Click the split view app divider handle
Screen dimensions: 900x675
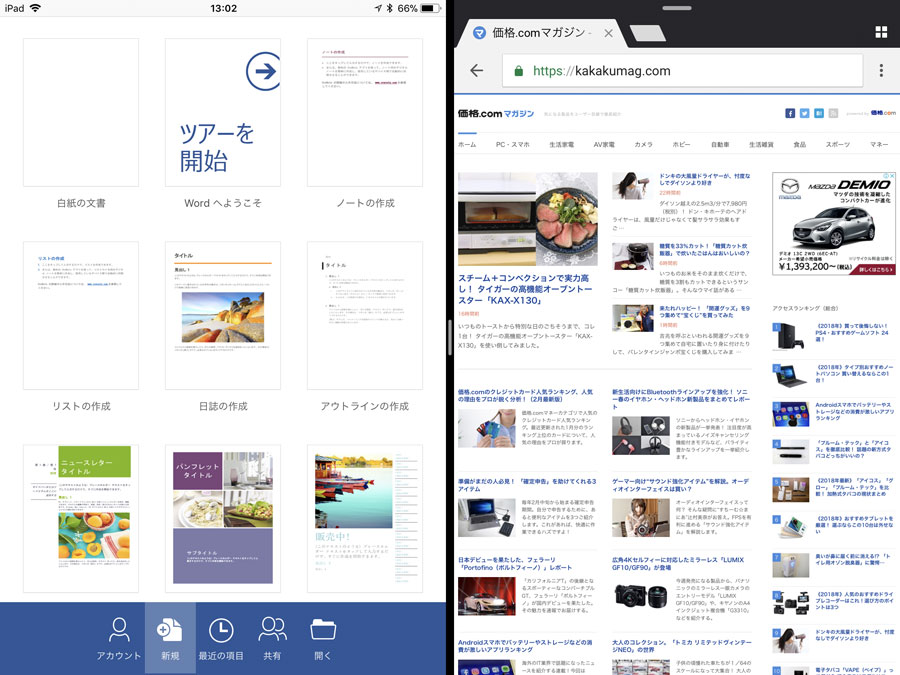point(450,338)
